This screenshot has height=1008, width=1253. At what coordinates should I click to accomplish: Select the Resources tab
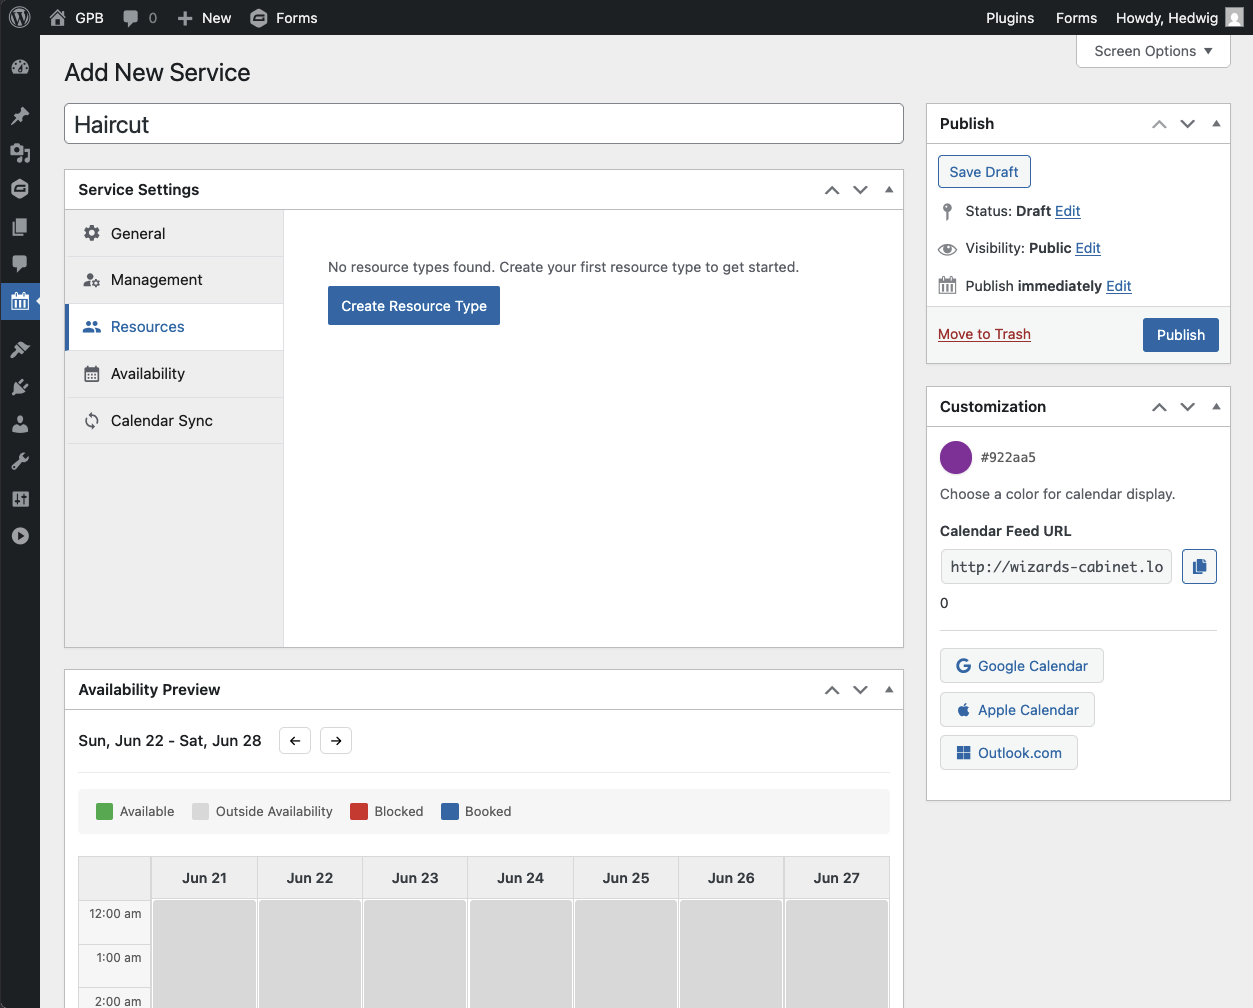point(175,327)
